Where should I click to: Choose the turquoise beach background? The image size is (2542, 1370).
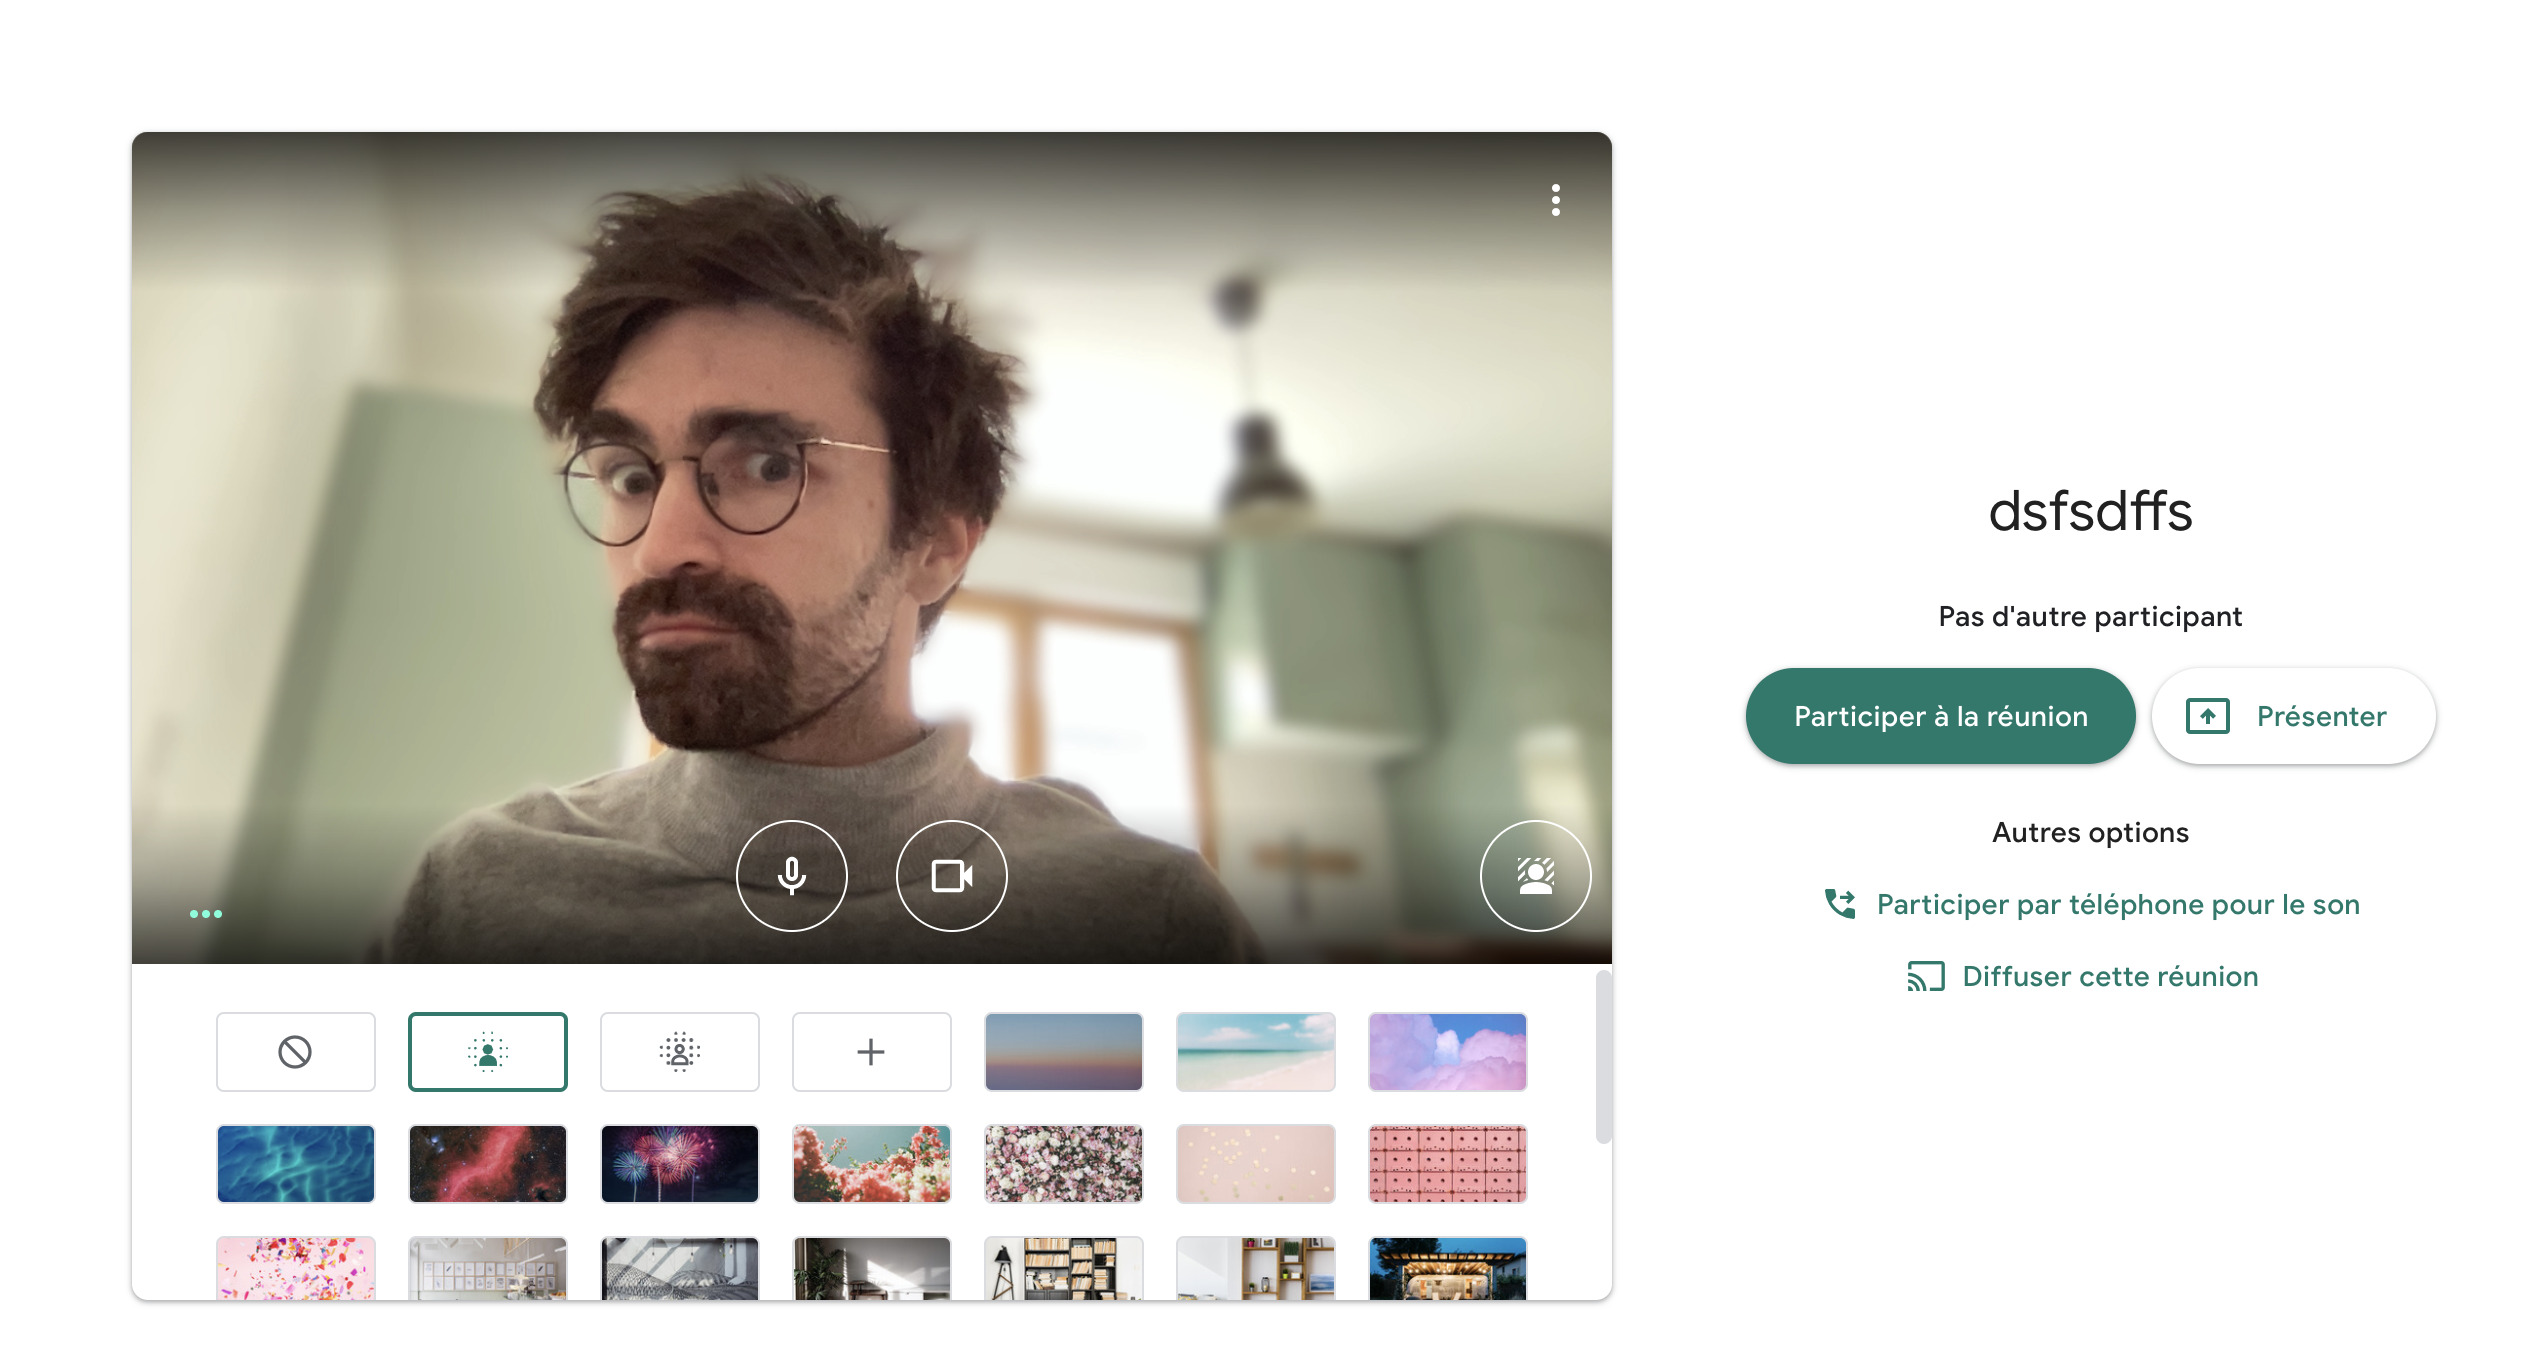tap(1256, 1052)
